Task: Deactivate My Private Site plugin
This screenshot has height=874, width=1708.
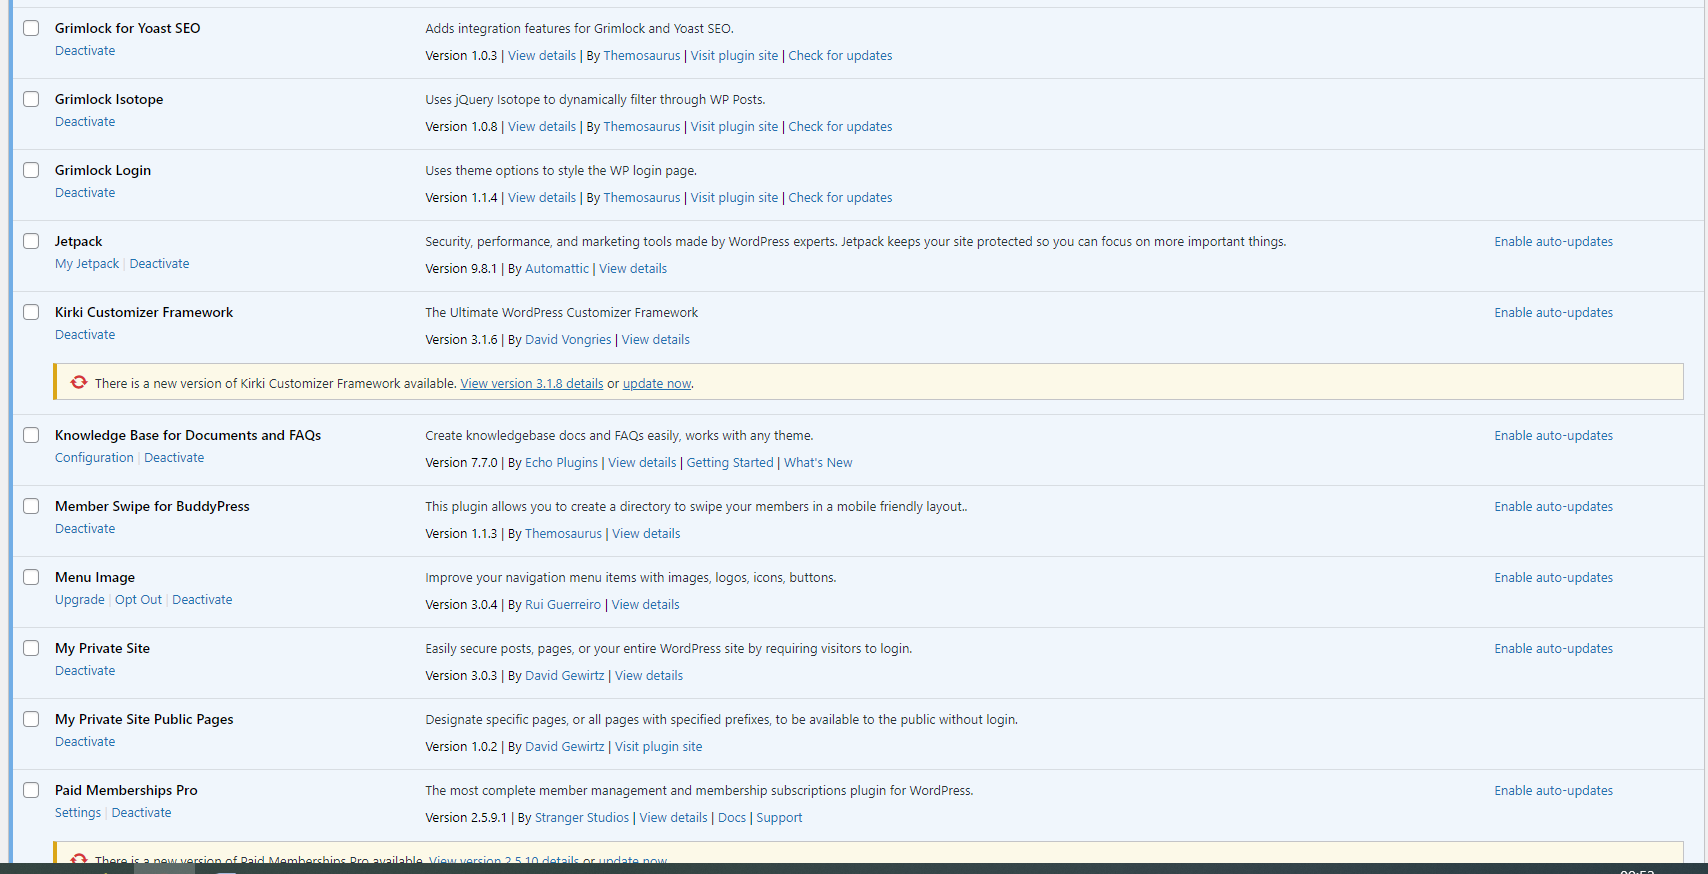Action: click(x=85, y=671)
